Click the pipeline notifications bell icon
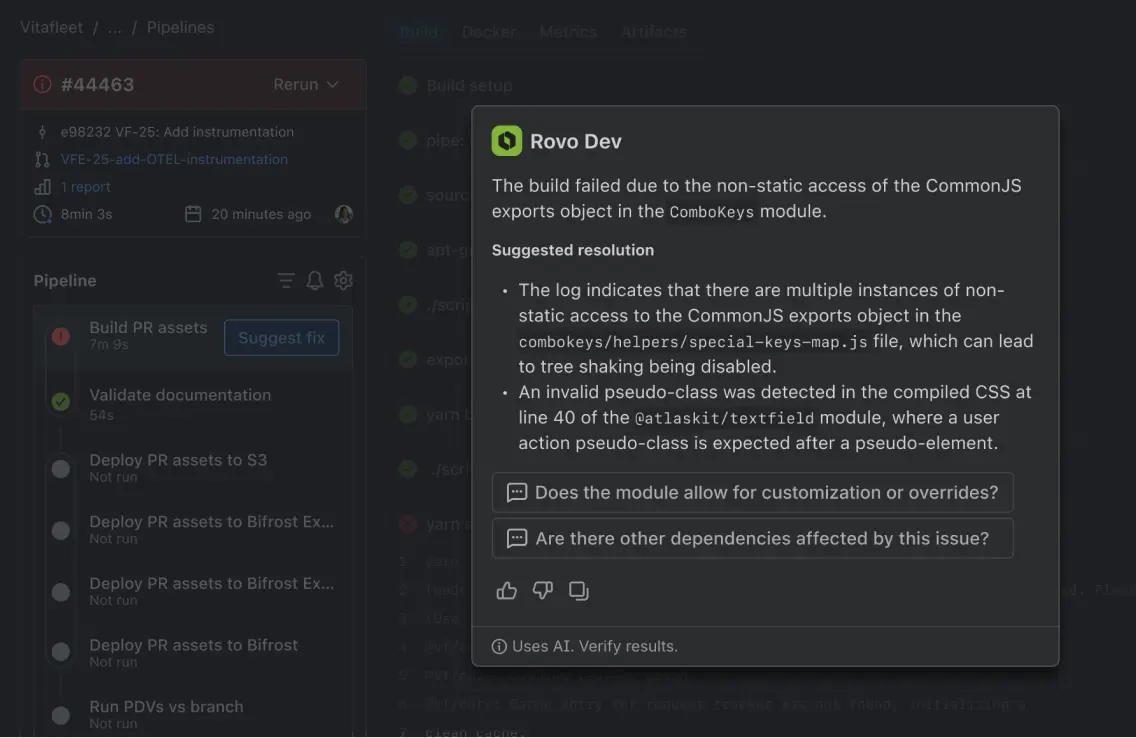This screenshot has height=738, width=1136. [x=315, y=281]
